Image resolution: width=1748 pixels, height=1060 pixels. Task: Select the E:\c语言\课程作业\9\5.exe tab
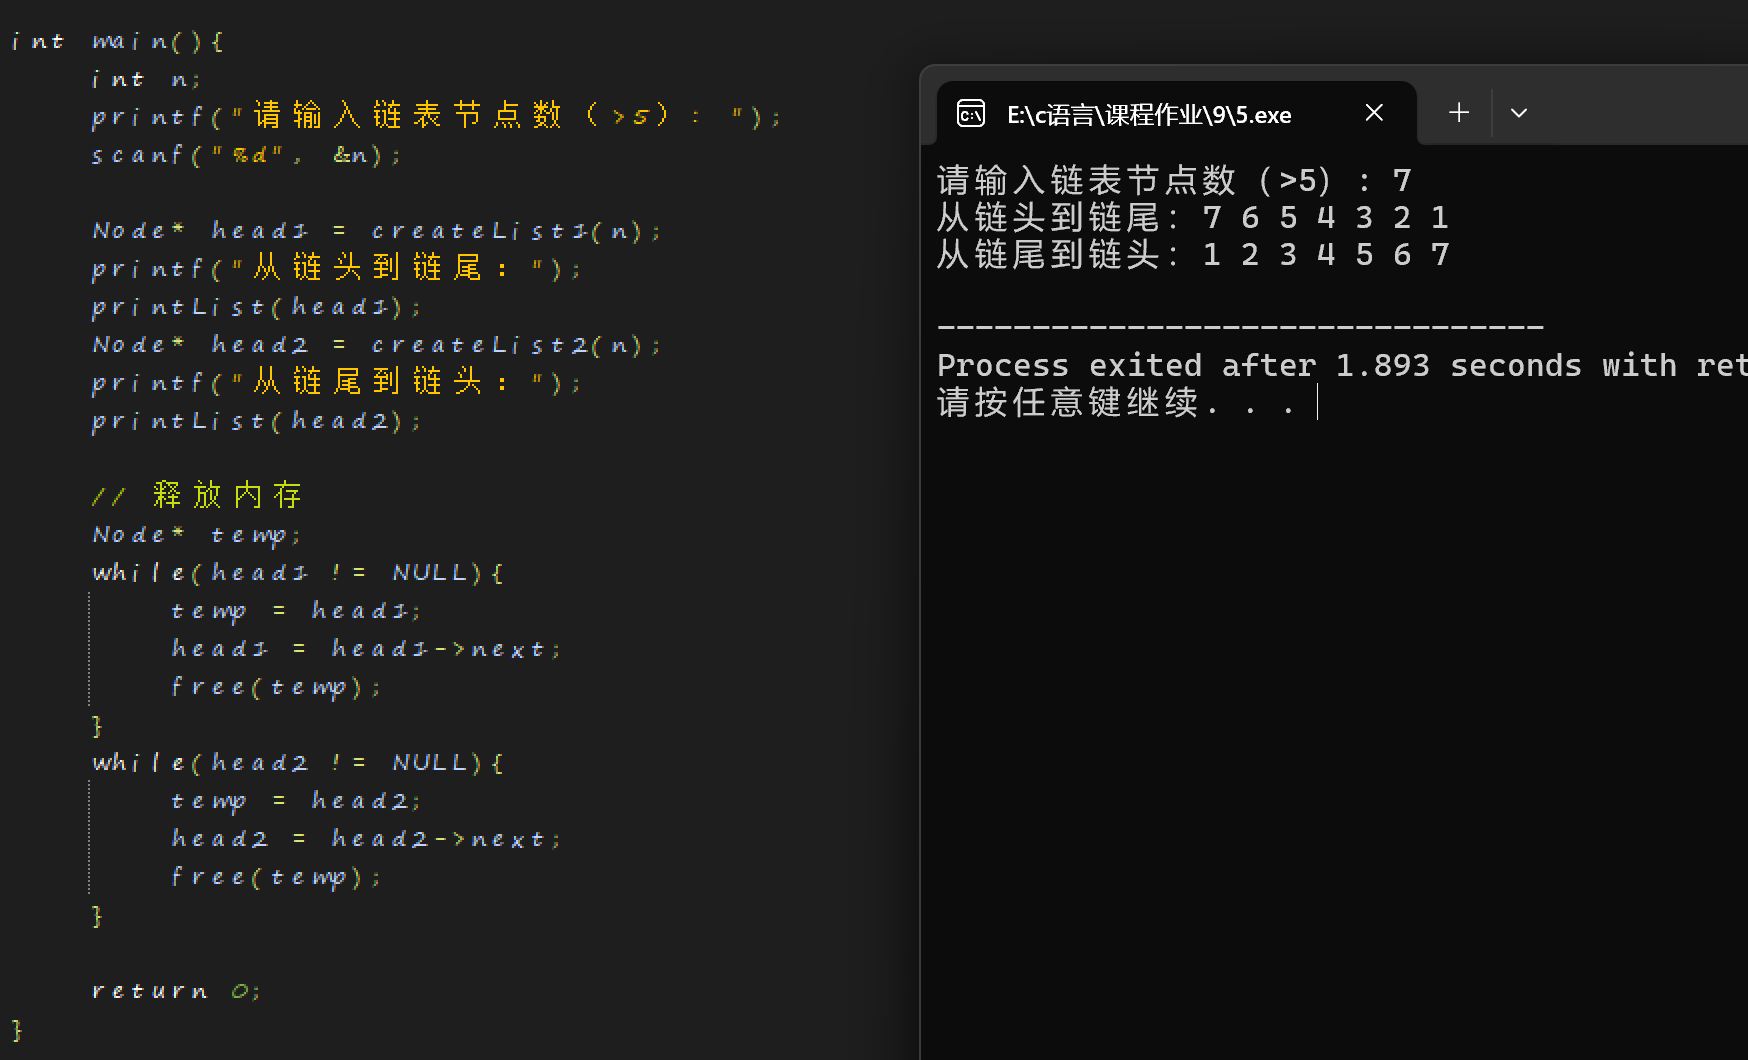1176,114
